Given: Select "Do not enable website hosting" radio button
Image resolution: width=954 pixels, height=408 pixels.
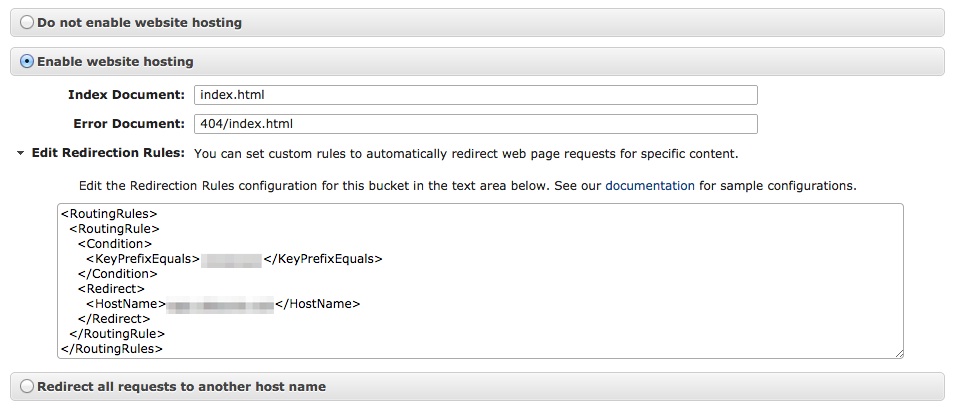Looking at the screenshot, I should pyautogui.click(x=27, y=22).
